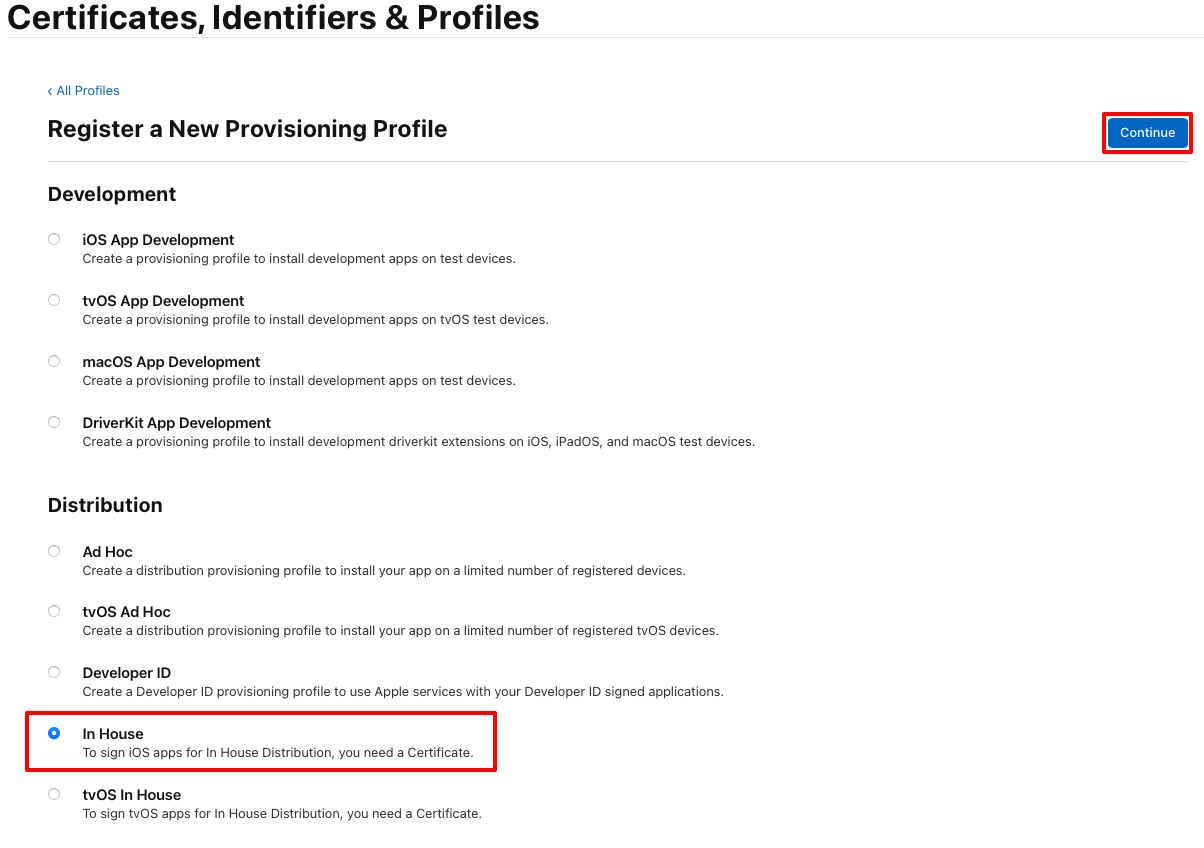Pick DriverKit App Development profile type
1204x848 pixels.
coord(54,421)
